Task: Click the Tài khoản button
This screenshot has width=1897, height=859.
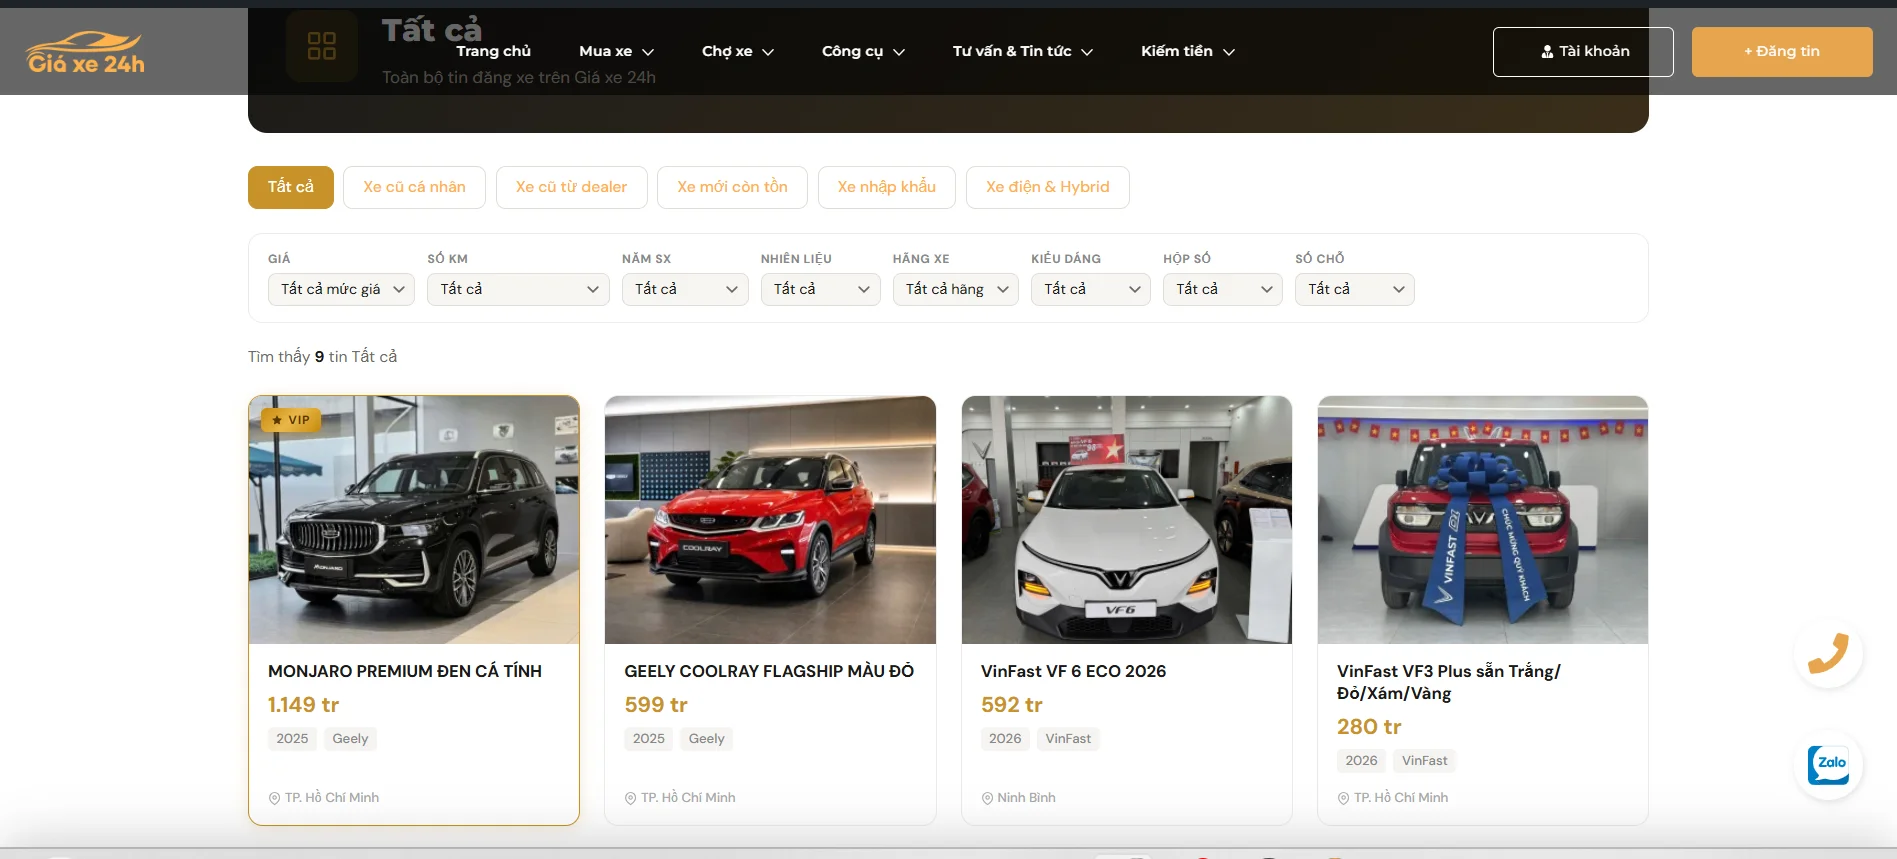Action: pos(1583,52)
